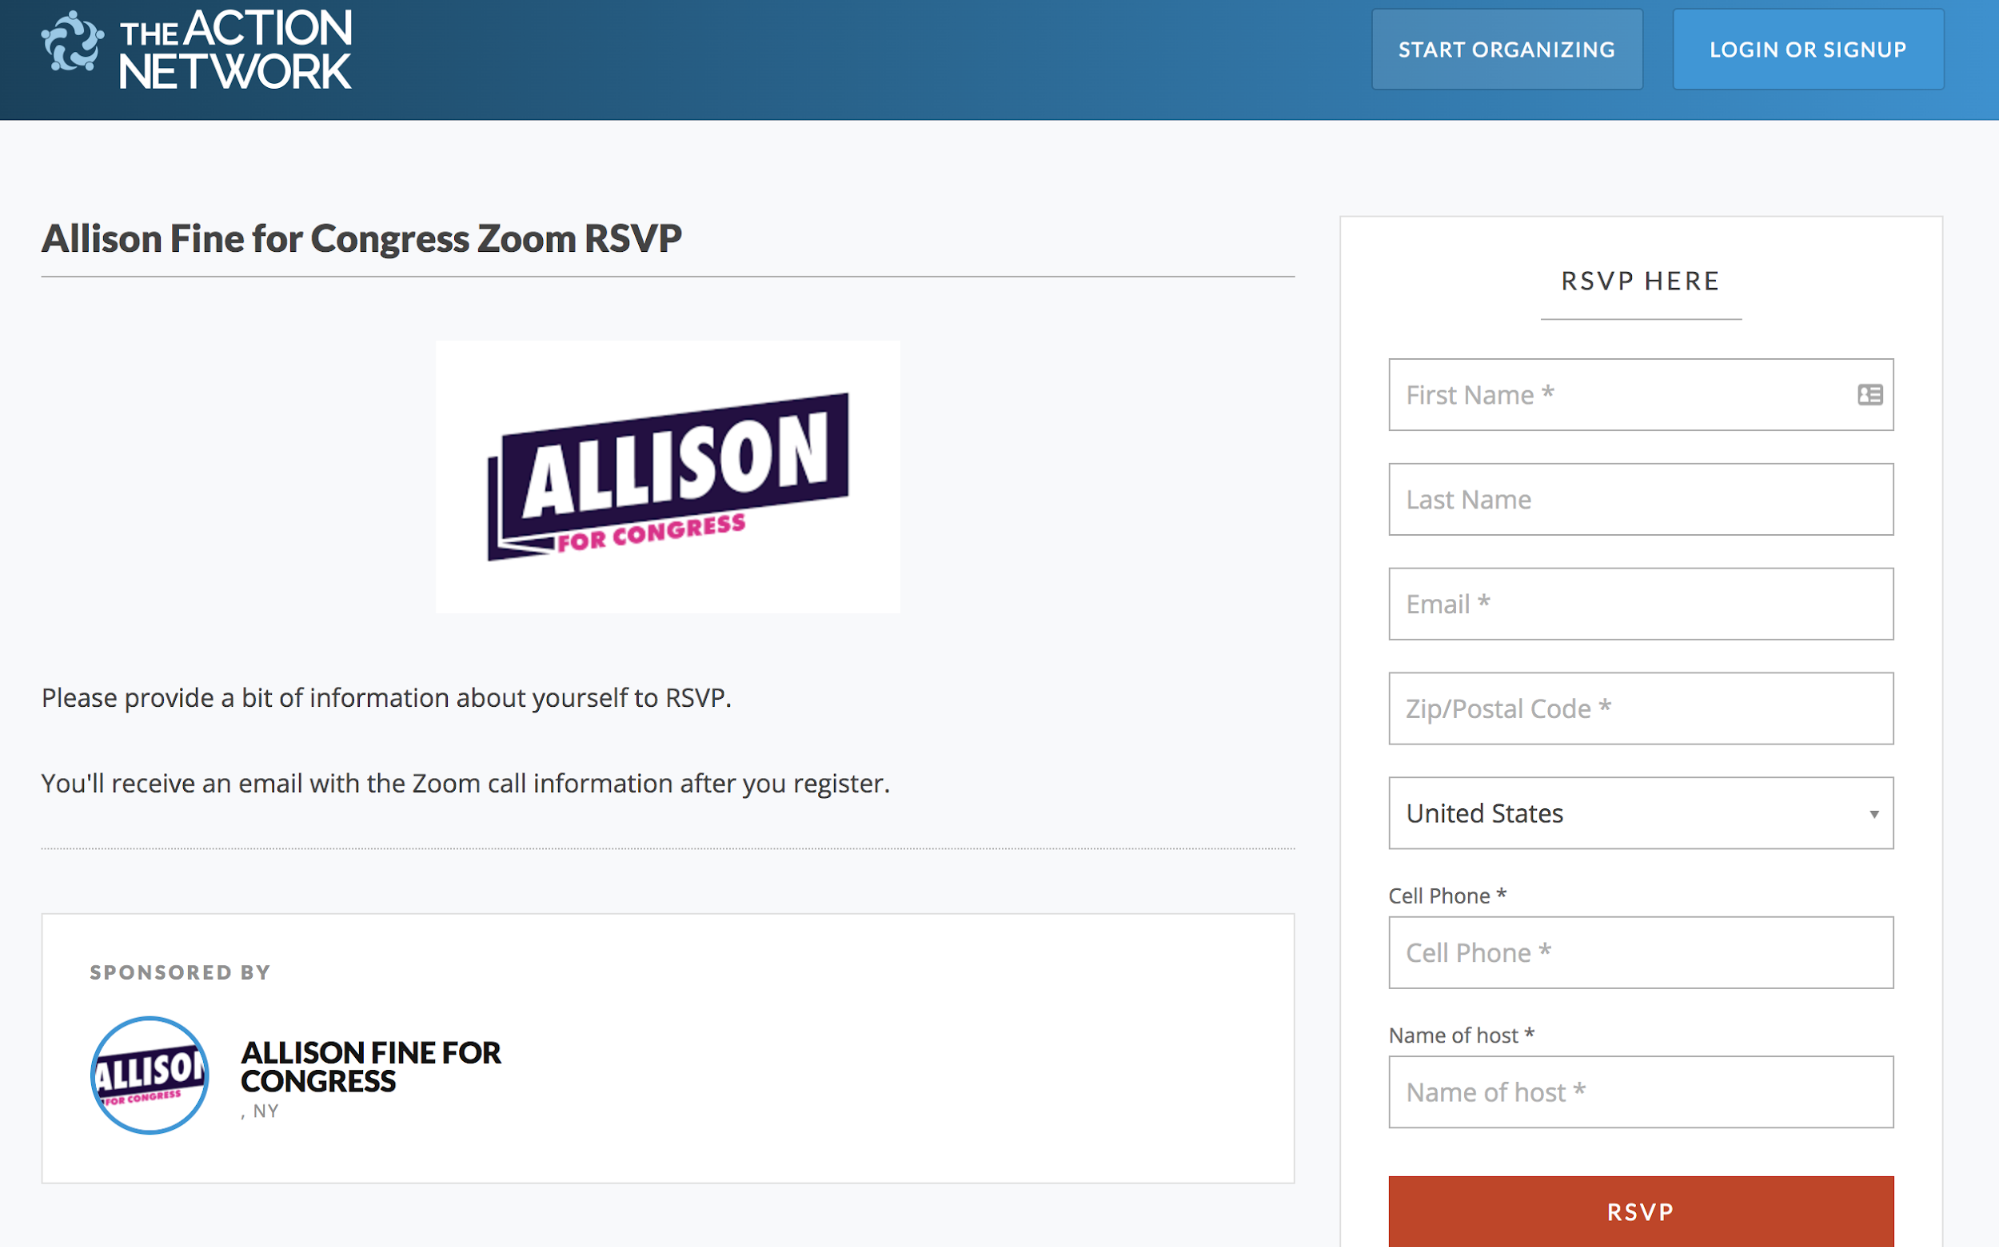Submit the red RSVP button

[x=1641, y=1211]
